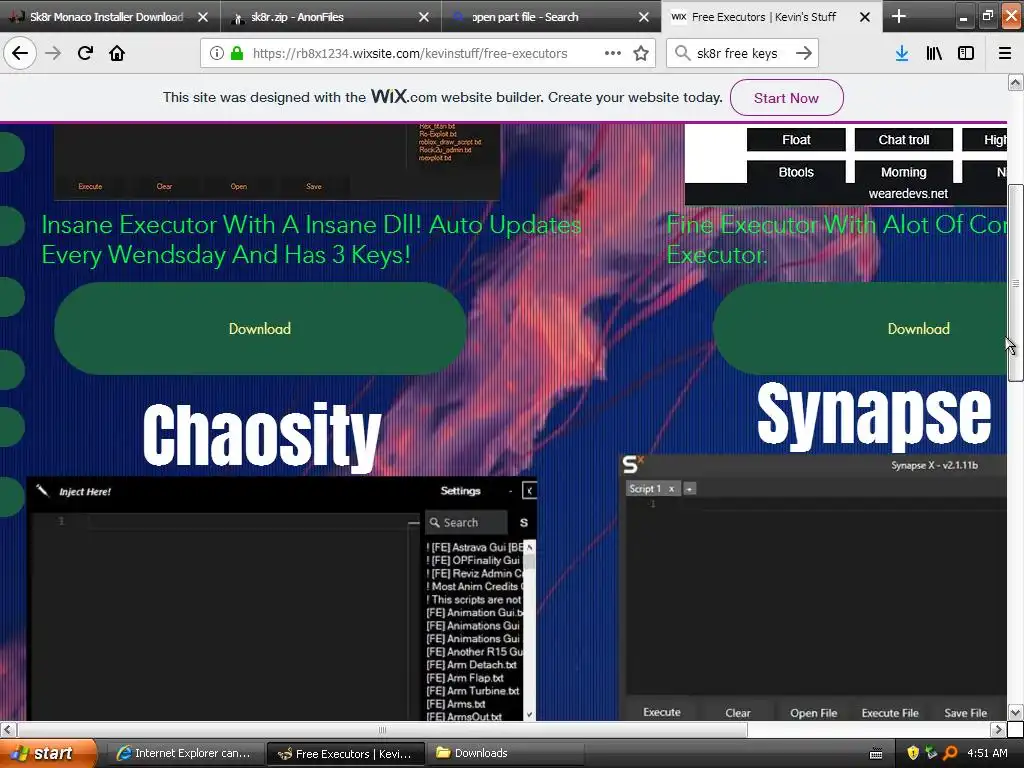Open a new browser tab with plus
This screenshot has height=768, width=1024.
coord(899,16)
